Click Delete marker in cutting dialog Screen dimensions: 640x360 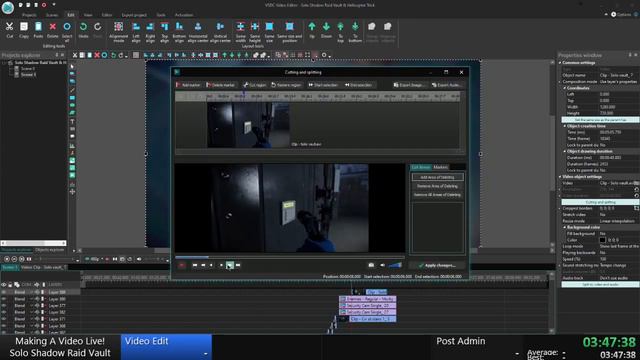pos(221,85)
